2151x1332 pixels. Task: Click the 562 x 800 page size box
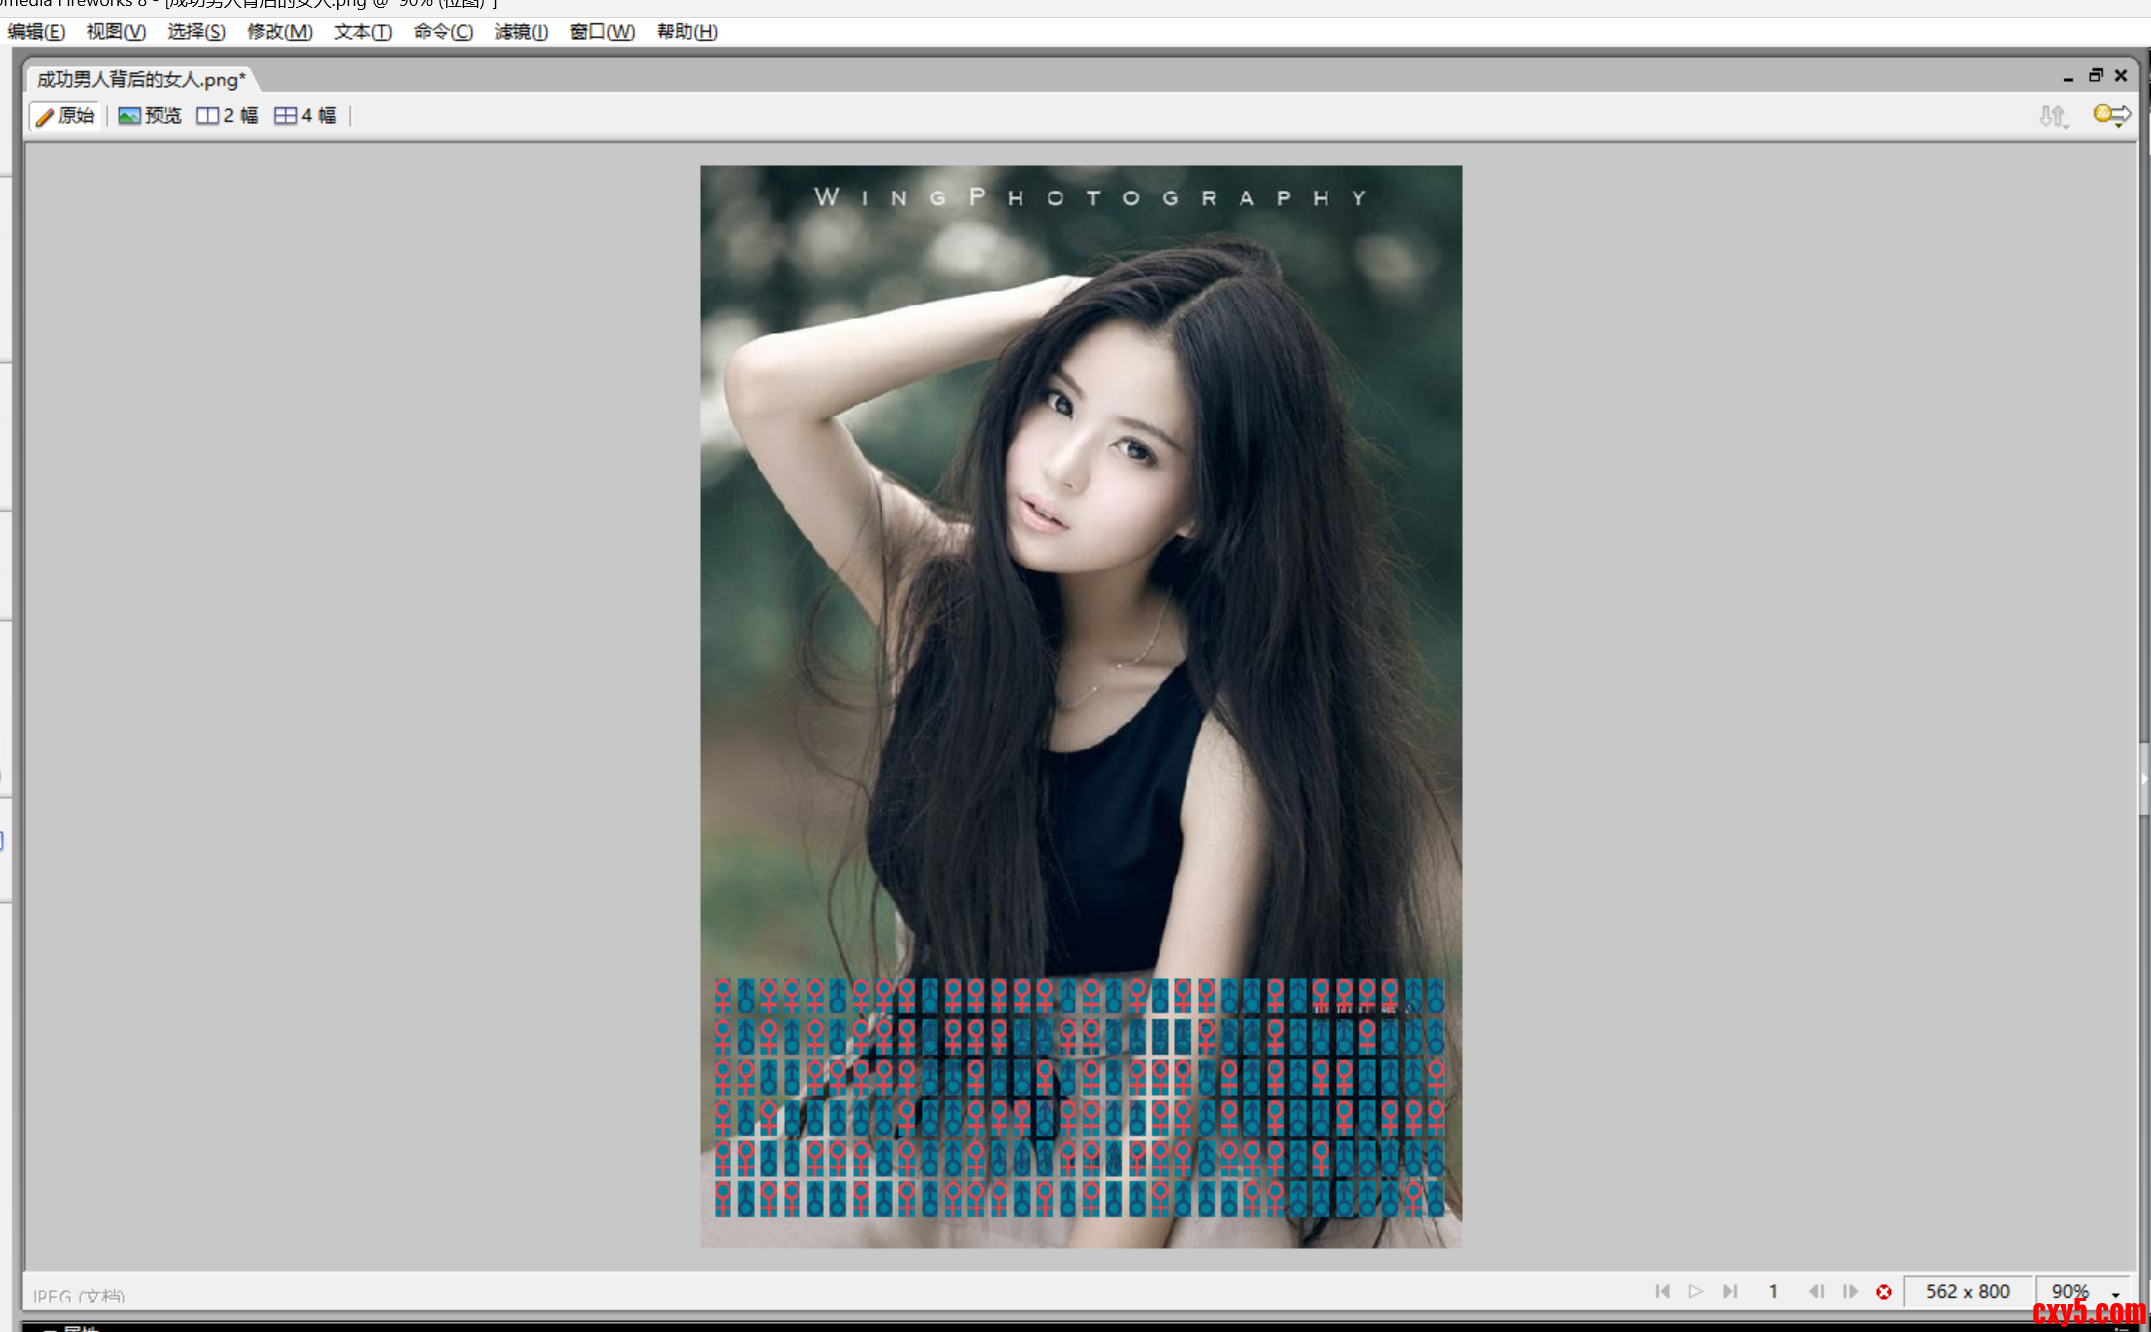click(x=1967, y=1291)
